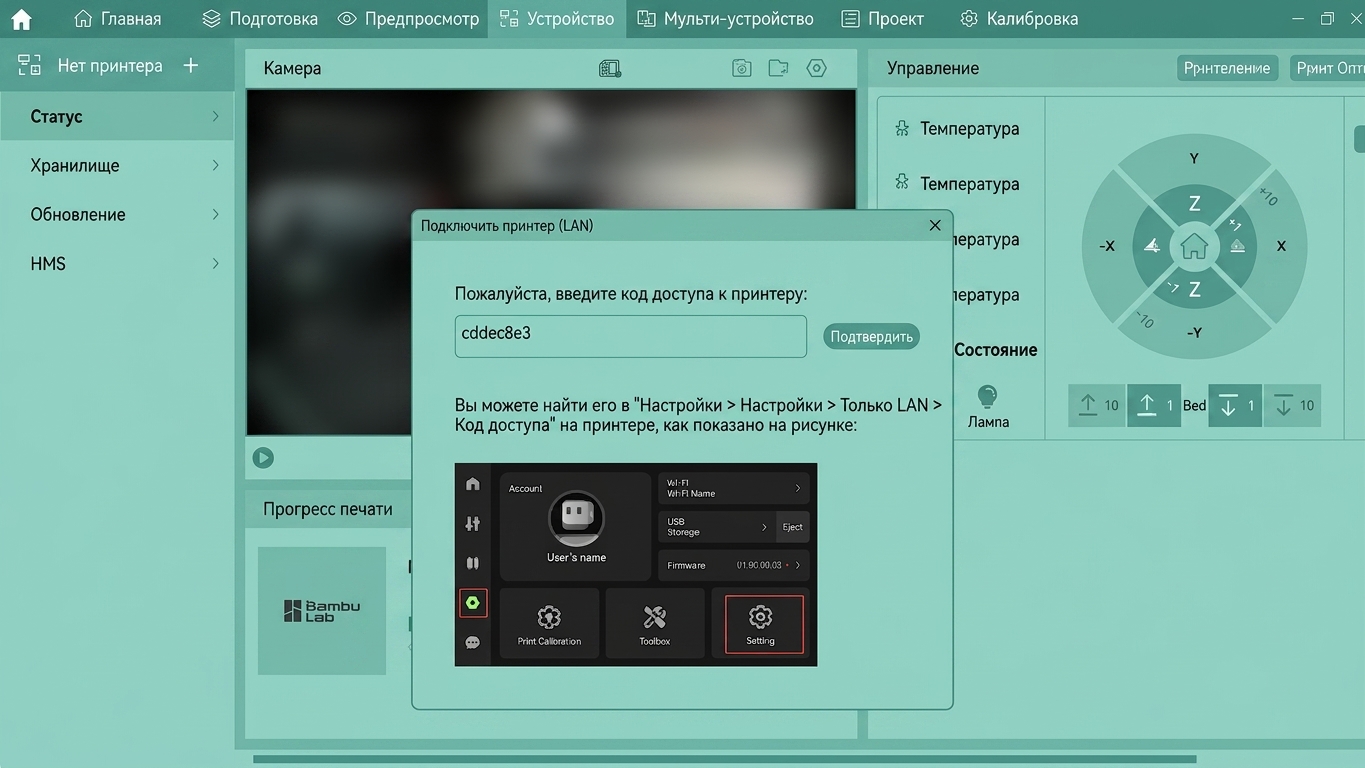The image size is (1365, 768).
Task: Play the camera video stream
Action: (263, 457)
